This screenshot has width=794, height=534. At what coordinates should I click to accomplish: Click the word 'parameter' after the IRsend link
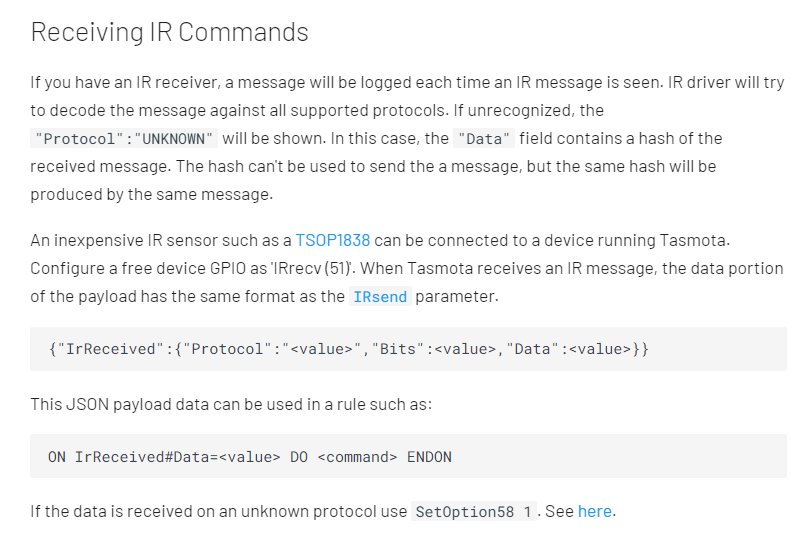[x=455, y=297]
